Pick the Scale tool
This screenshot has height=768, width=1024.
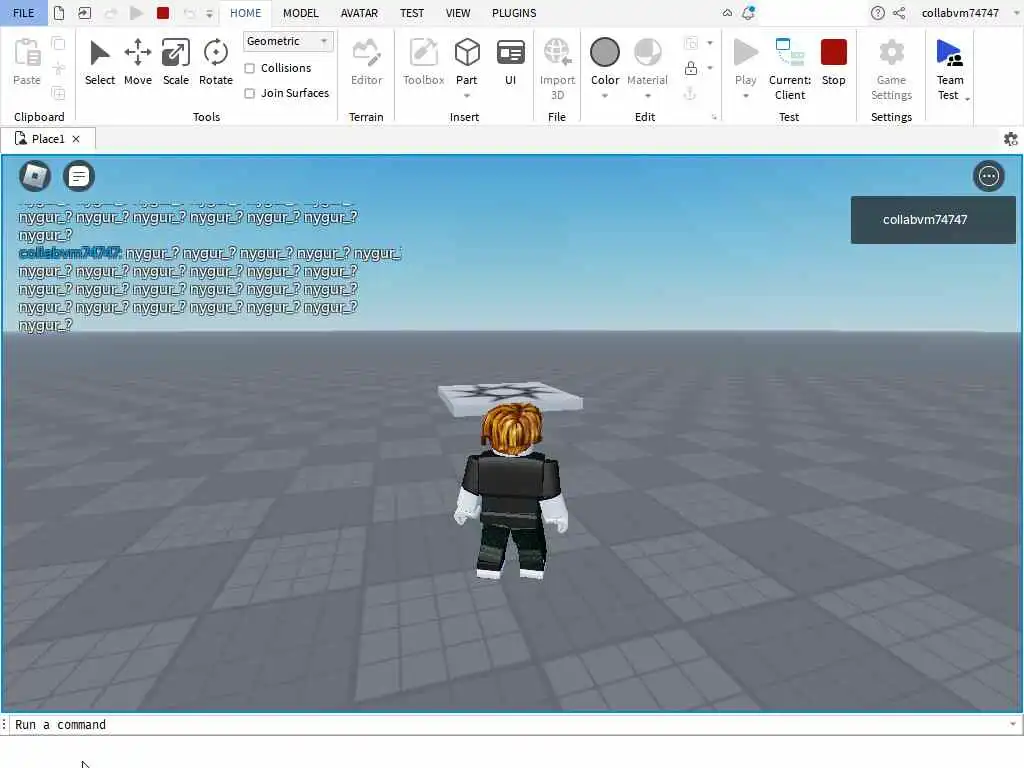pos(176,62)
